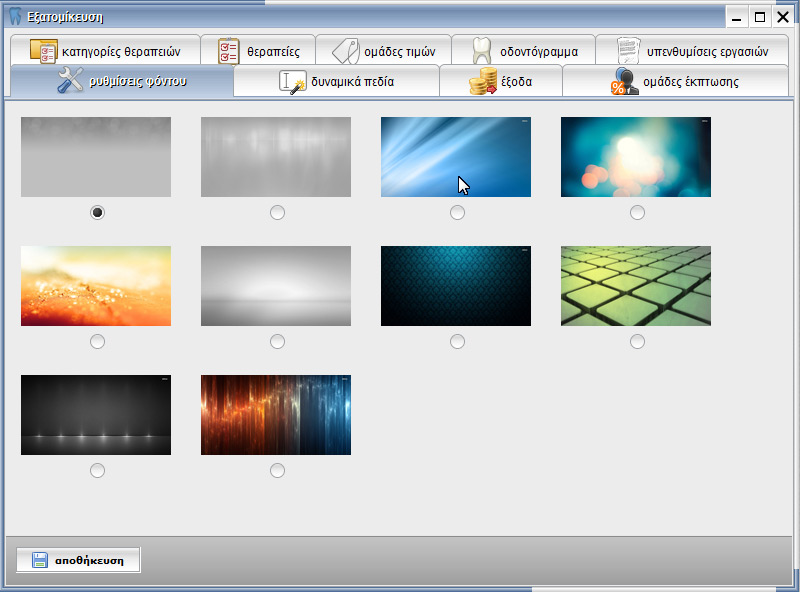Click the tooth application icon in title bar
The image size is (800, 592).
click(x=15, y=17)
